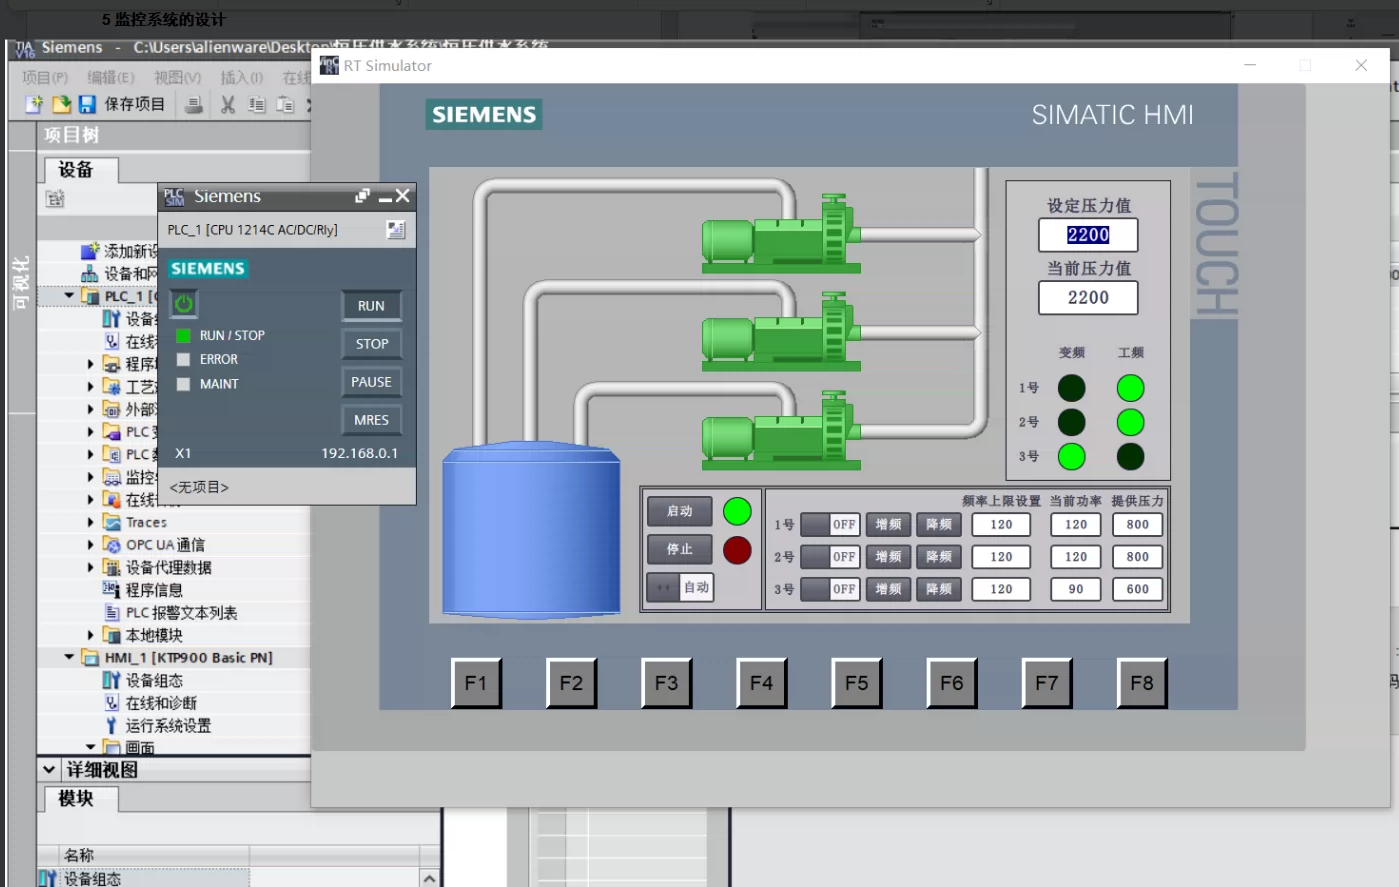
Task: Expand the 设备代理数据 node
Action: click(90, 567)
